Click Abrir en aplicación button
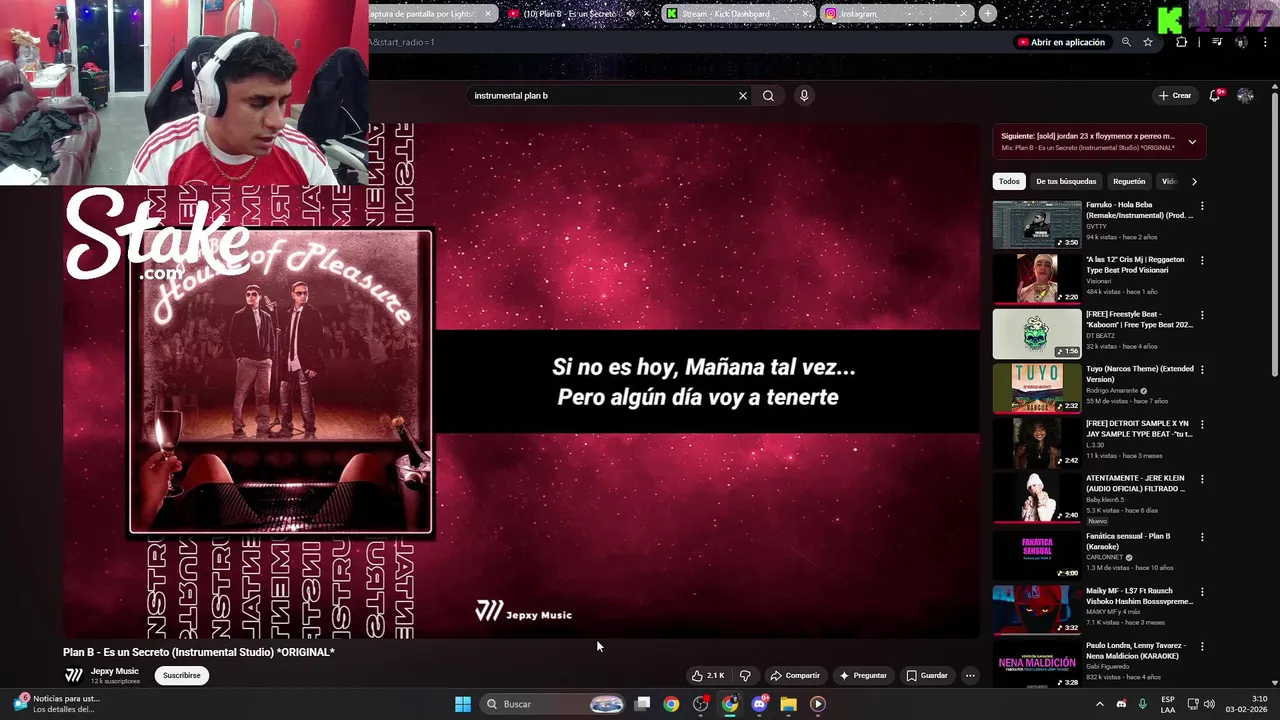 tap(1061, 42)
